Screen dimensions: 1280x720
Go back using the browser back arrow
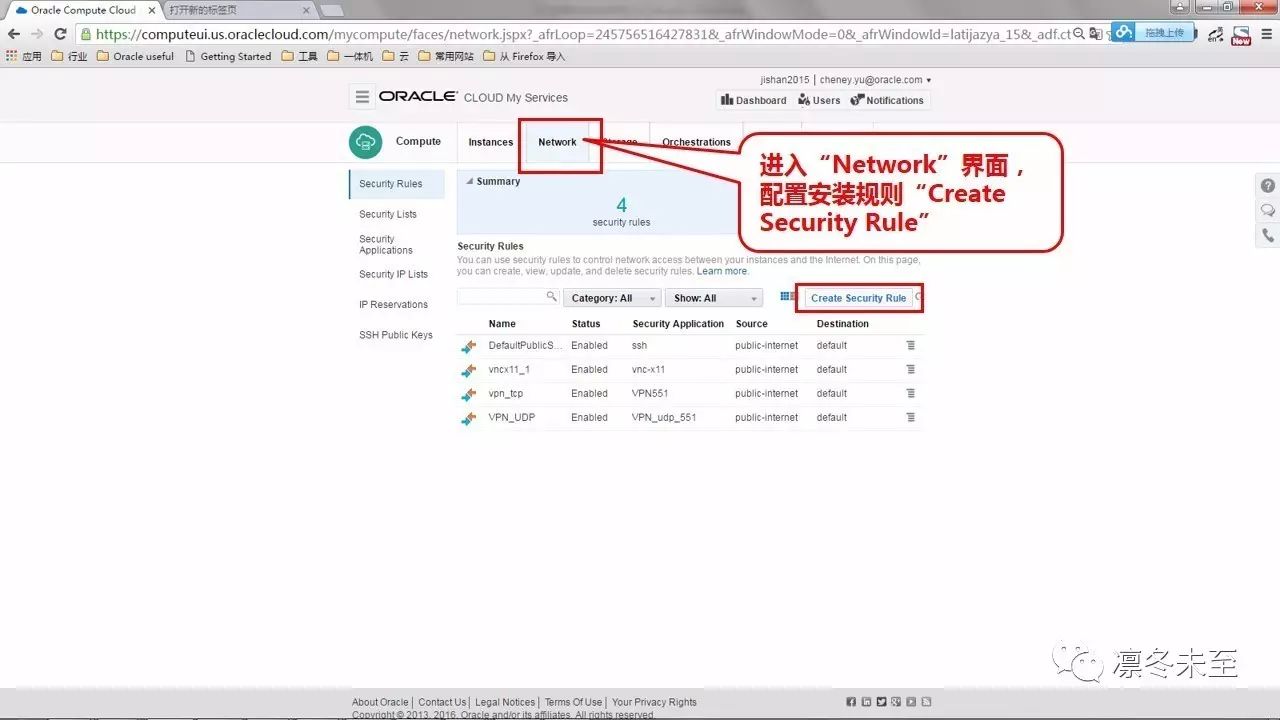[14, 34]
